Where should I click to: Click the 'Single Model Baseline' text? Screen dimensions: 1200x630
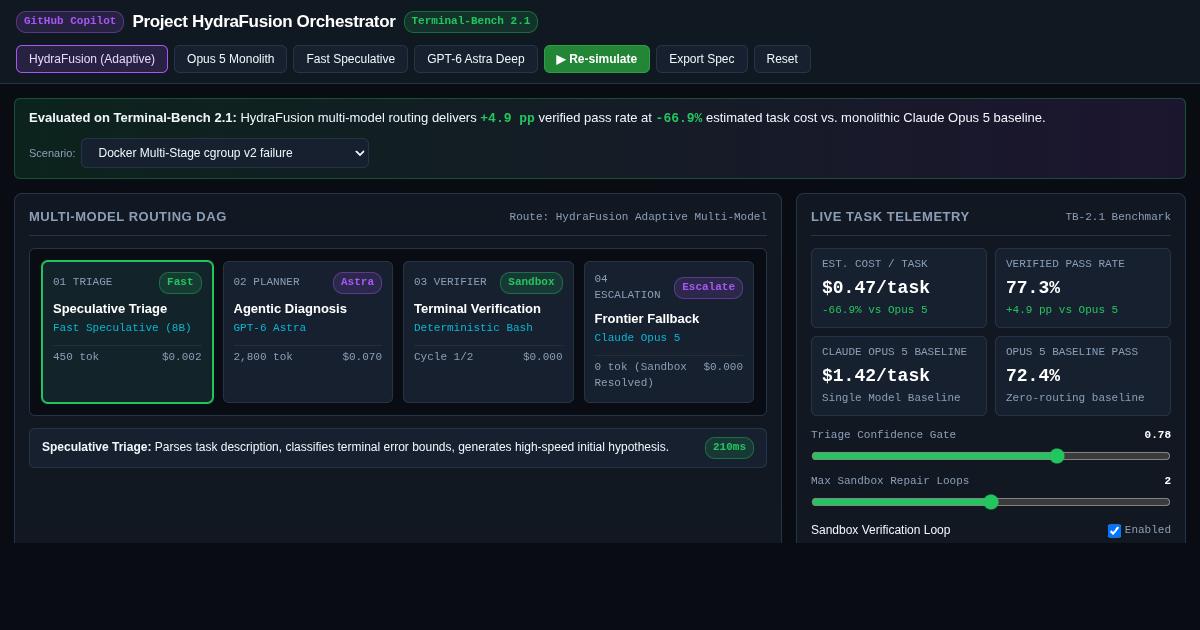point(891,398)
